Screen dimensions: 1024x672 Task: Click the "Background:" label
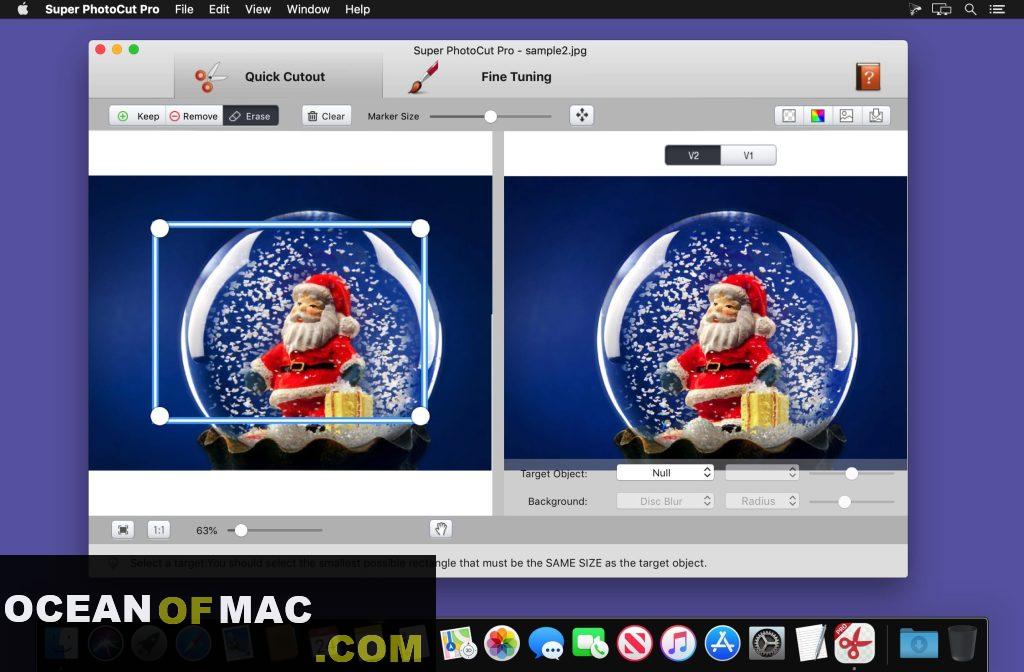click(558, 501)
